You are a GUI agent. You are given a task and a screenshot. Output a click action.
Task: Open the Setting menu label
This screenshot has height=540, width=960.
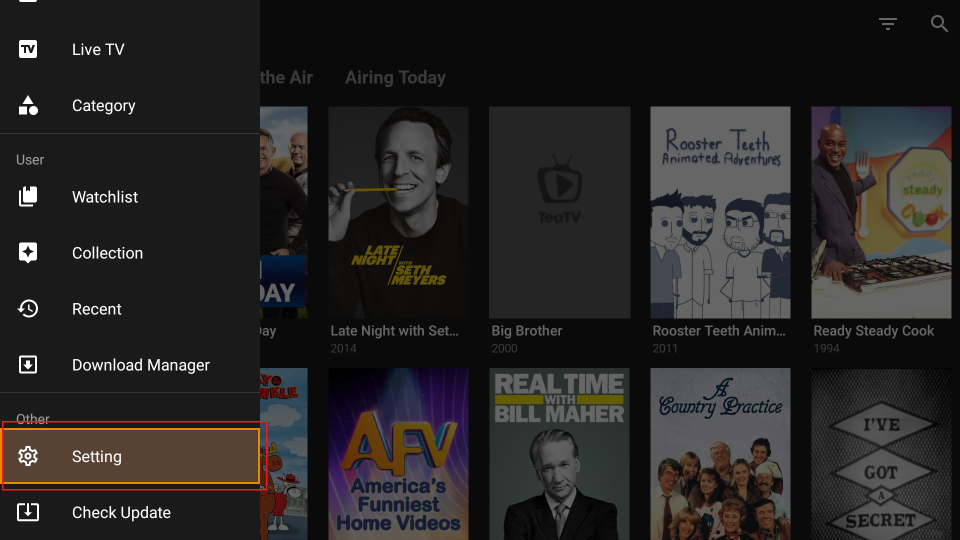click(97, 457)
